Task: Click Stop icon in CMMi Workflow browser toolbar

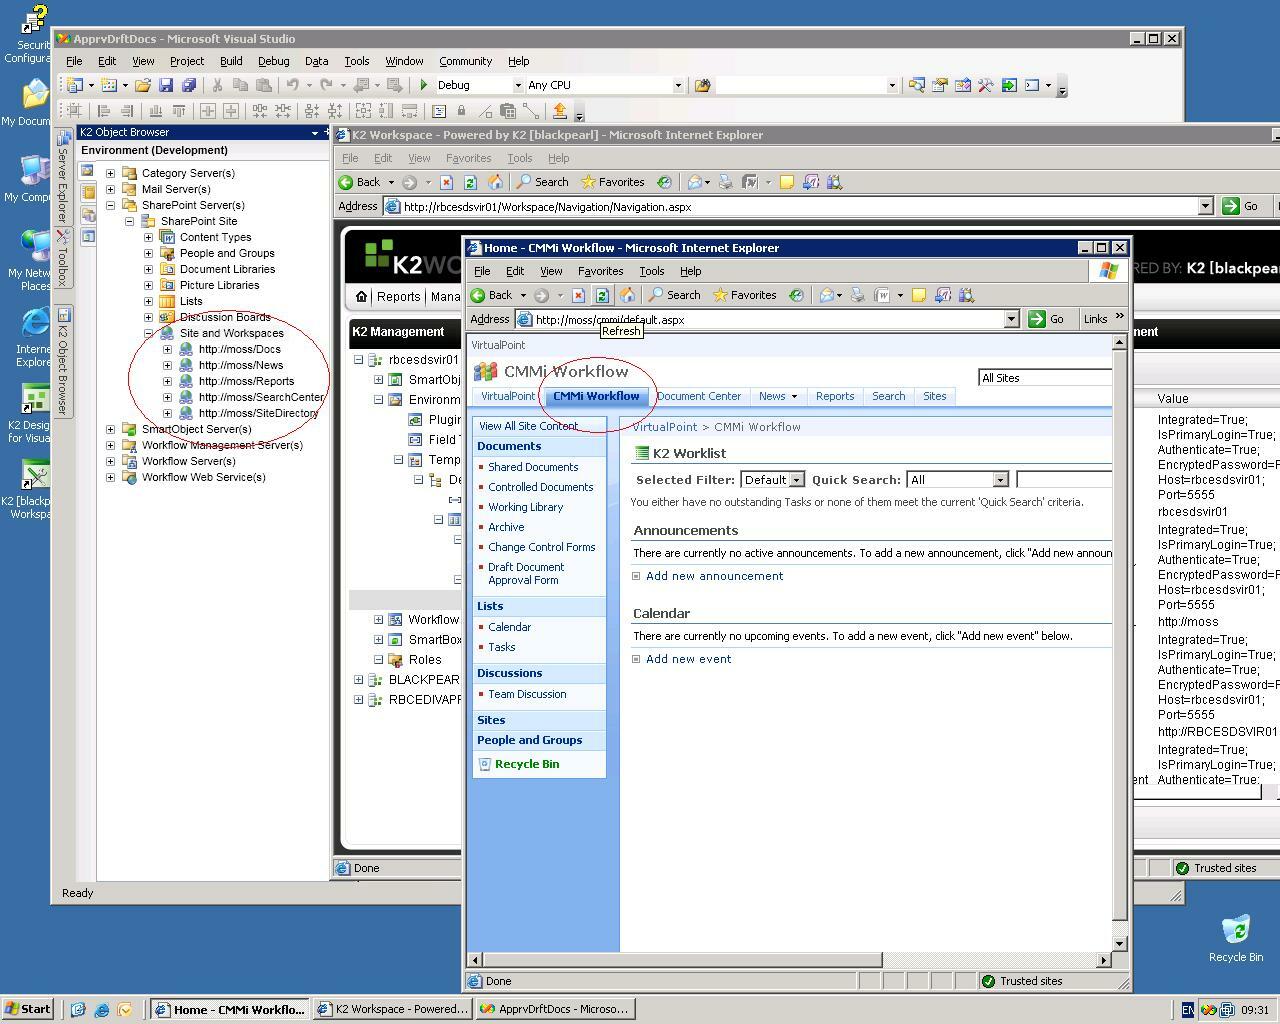Action: tap(578, 295)
